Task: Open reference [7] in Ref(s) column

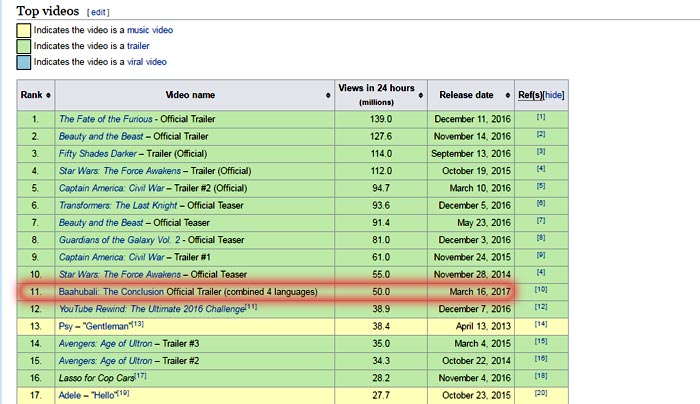Action: coord(541,221)
